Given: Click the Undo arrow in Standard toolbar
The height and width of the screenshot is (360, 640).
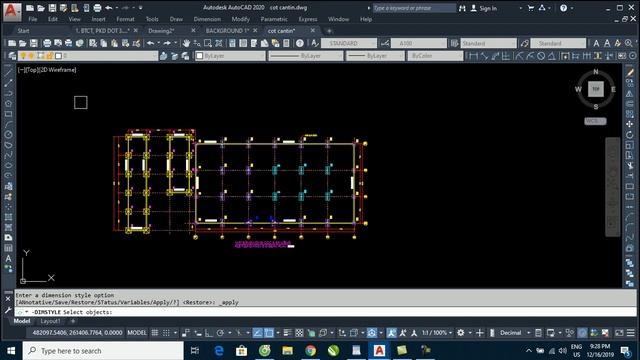Looking at the screenshot, I should pyautogui.click(x=151, y=43).
